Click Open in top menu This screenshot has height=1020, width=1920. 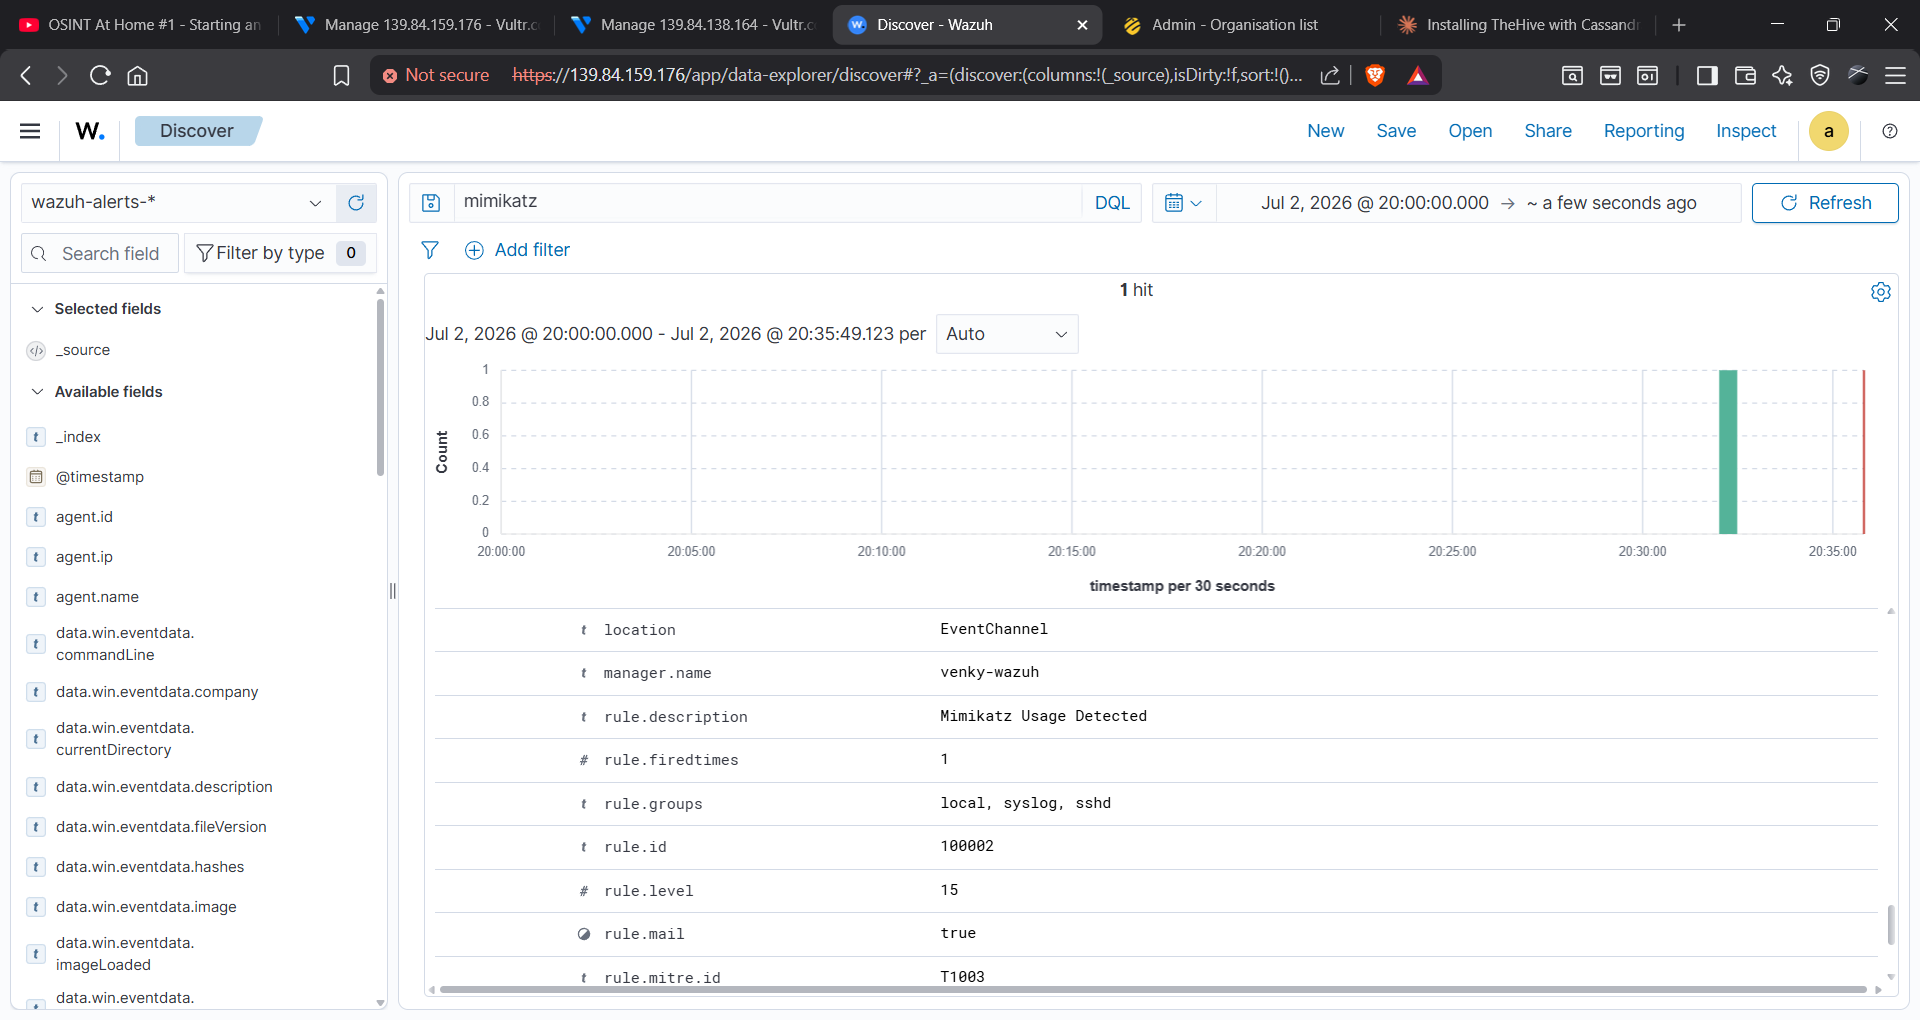coord(1470,131)
